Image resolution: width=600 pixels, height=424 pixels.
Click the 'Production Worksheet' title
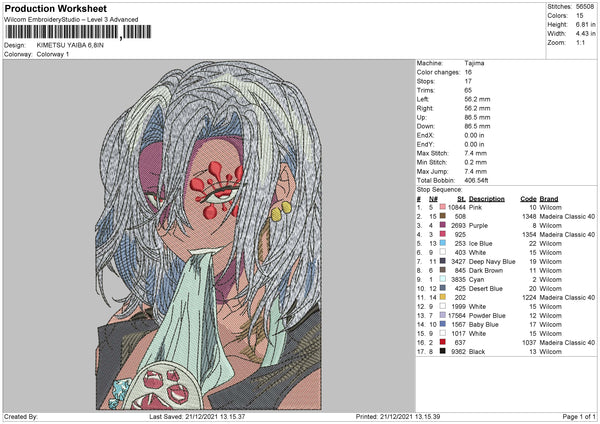[x=55, y=8]
